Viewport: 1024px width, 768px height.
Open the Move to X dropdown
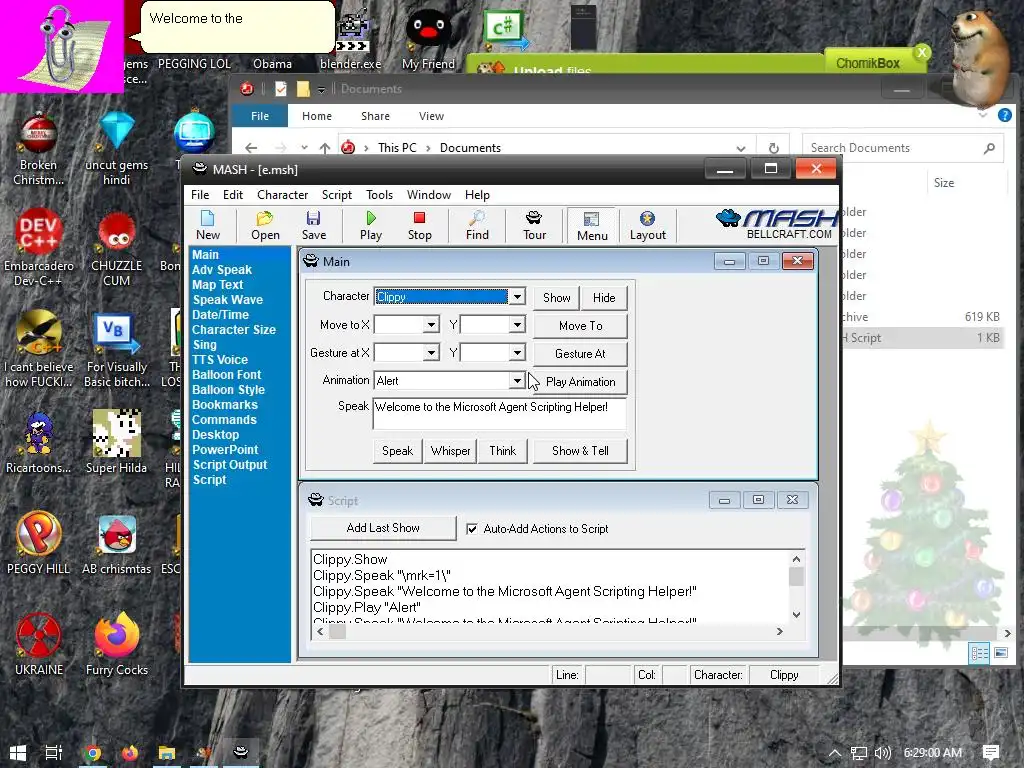click(x=431, y=325)
